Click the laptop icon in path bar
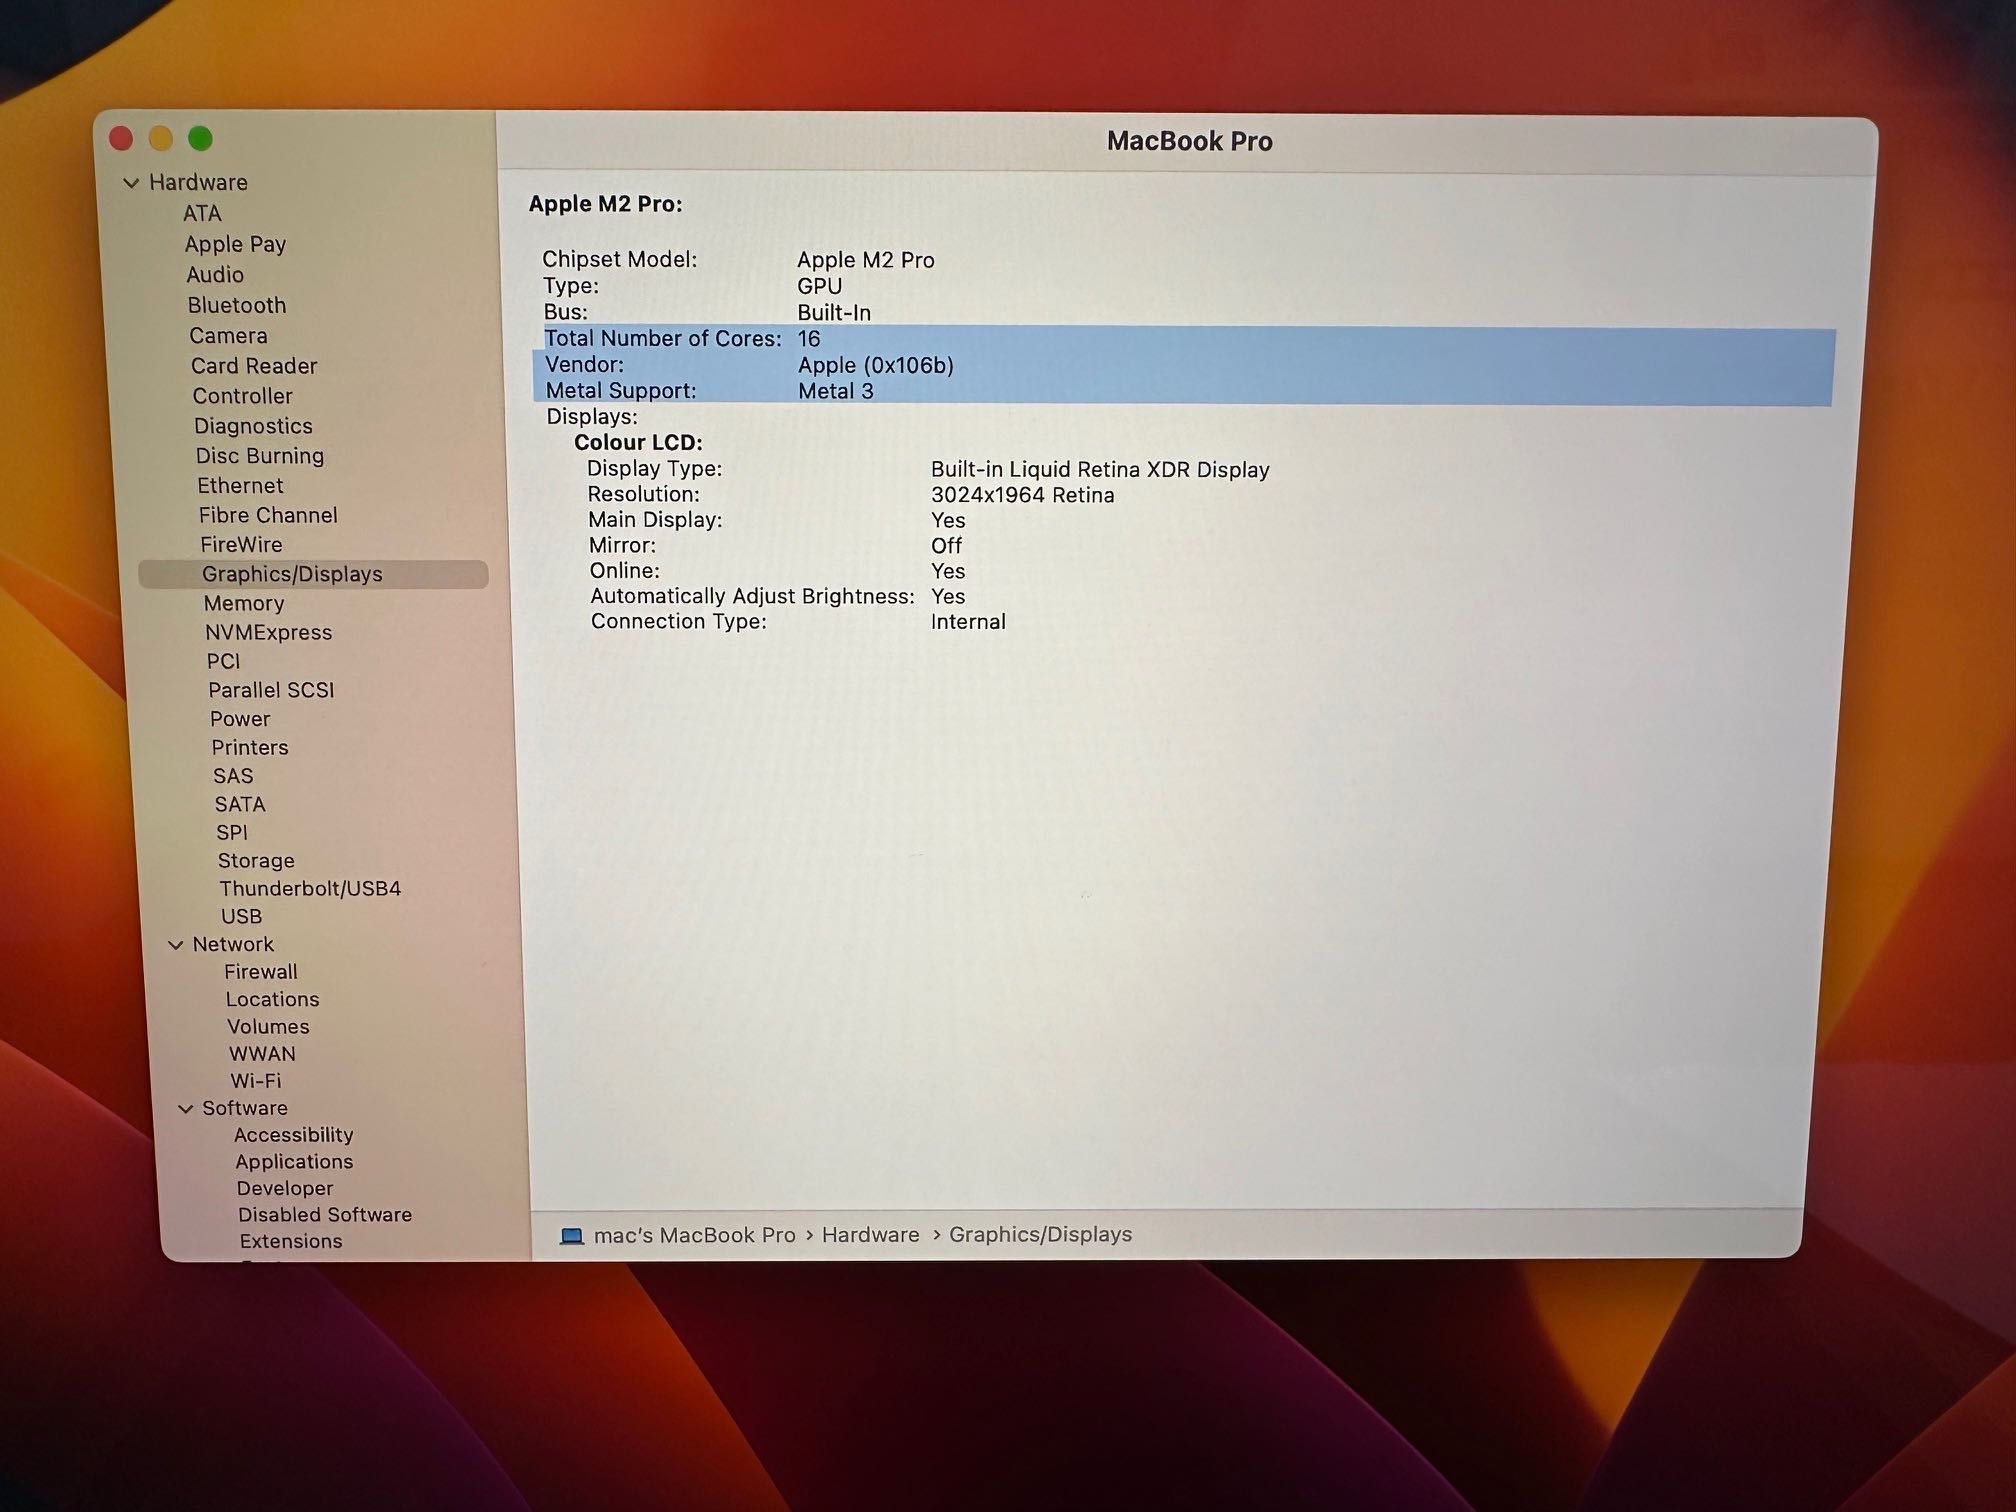 (571, 1236)
